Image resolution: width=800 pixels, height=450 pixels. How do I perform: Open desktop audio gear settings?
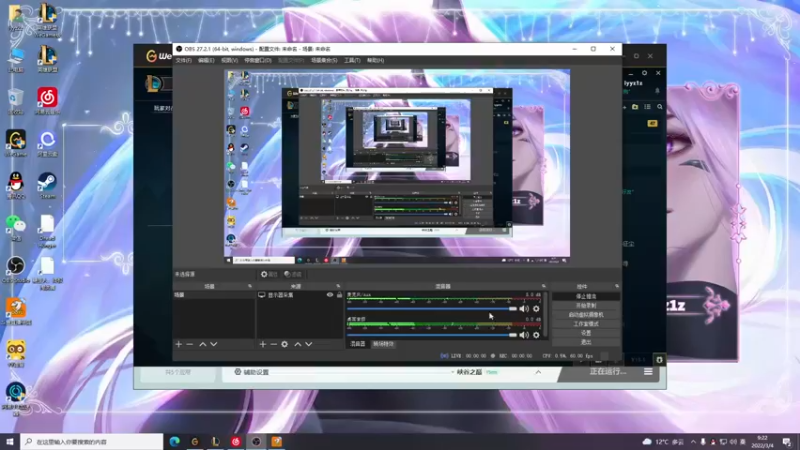click(x=536, y=335)
